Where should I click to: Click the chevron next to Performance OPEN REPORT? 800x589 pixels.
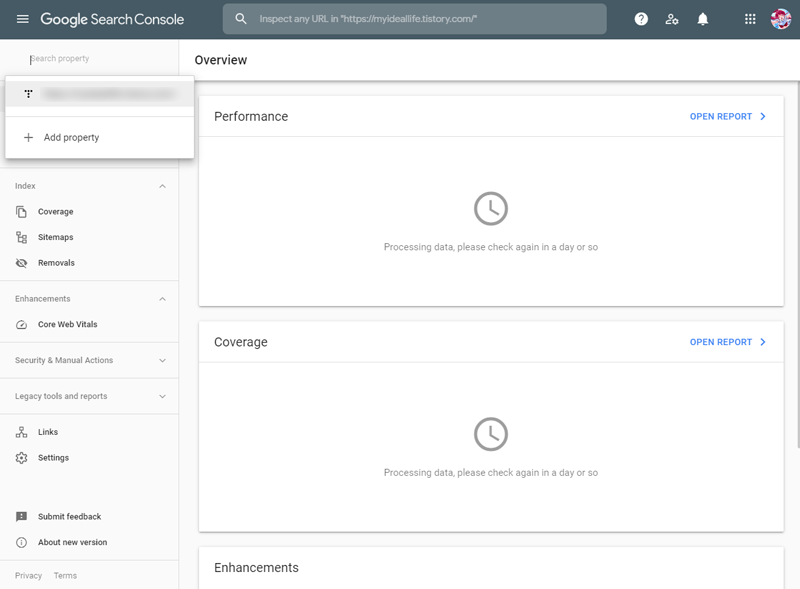click(763, 116)
